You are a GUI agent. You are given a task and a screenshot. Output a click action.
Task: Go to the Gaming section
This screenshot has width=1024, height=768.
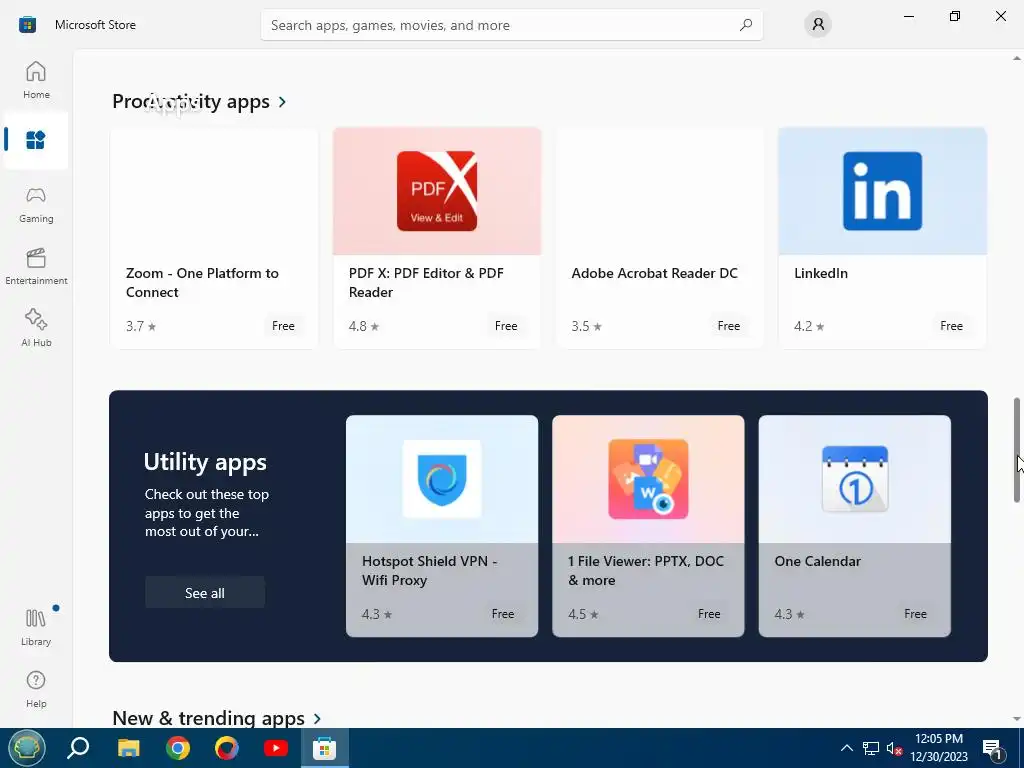click(x=36, y=205)
